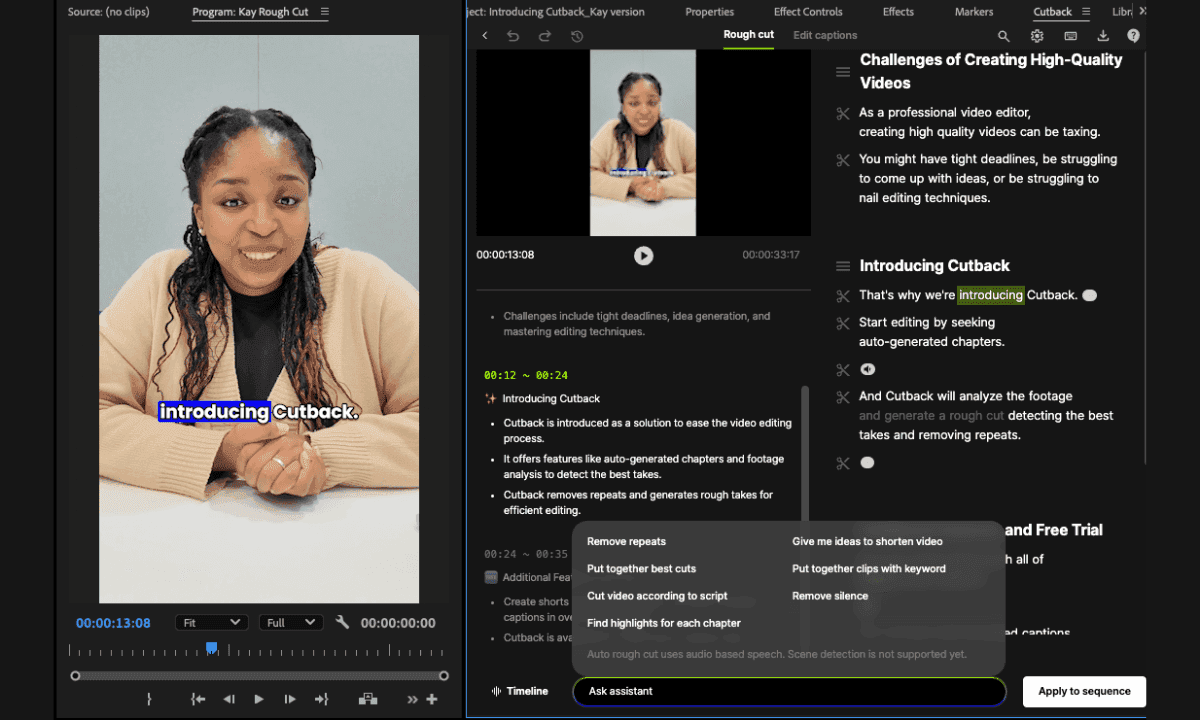Choose Put together clips with keyword
The image size is (1200, 720).
[869, 569]
